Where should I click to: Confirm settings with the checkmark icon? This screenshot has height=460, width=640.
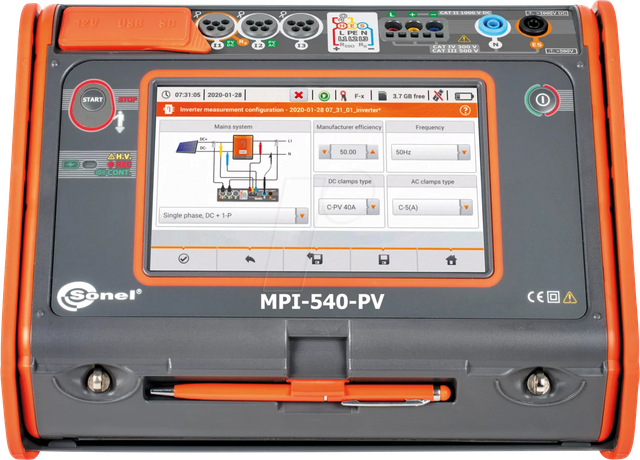(x=184, y=259)
